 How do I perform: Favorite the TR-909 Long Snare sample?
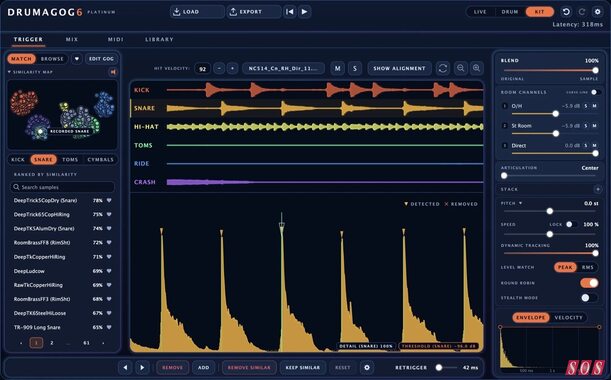click(x=109, y=327)
